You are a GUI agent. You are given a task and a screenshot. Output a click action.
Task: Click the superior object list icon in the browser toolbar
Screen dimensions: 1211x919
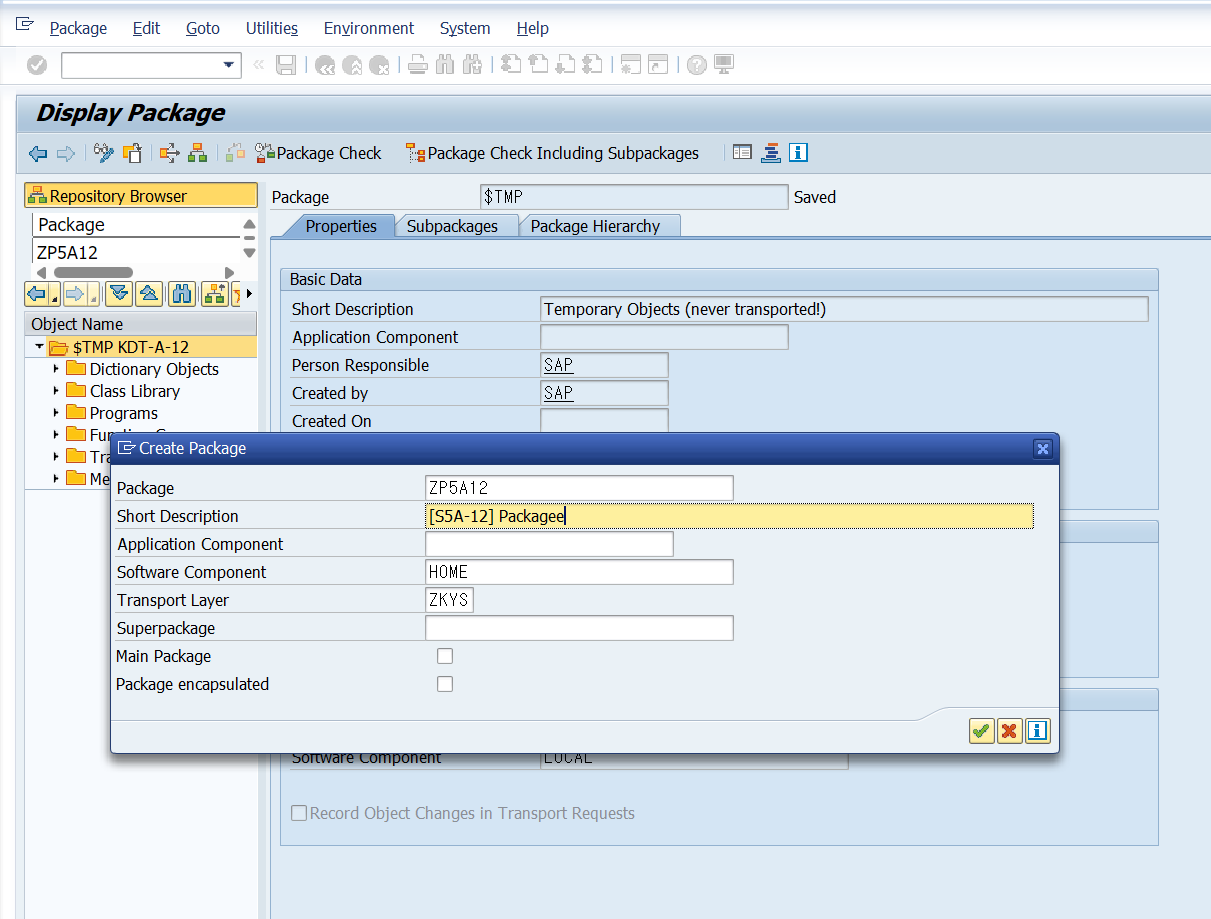(x=214, y=294)
